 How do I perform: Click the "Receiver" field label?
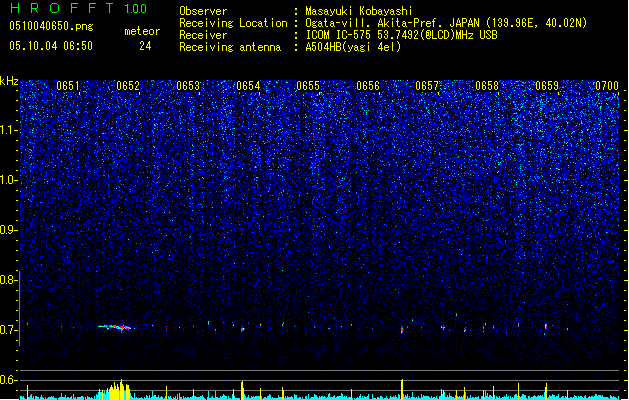pos(203,35)
